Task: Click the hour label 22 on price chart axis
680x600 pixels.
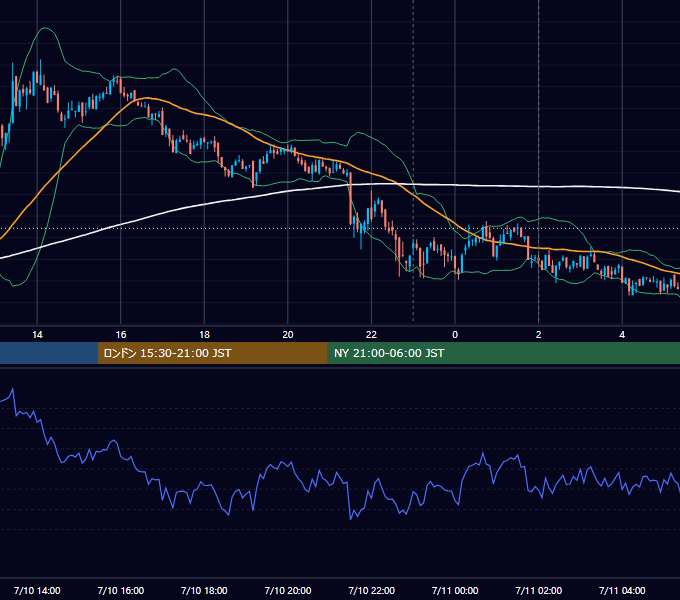Action: [x=371, y=335]
